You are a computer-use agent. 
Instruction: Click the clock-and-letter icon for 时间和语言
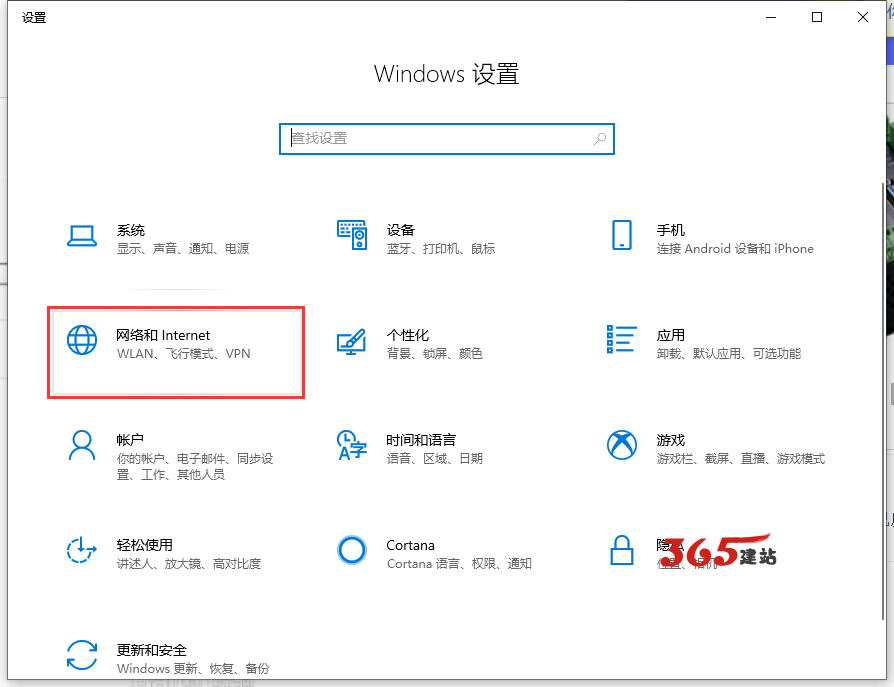[352, 445]
